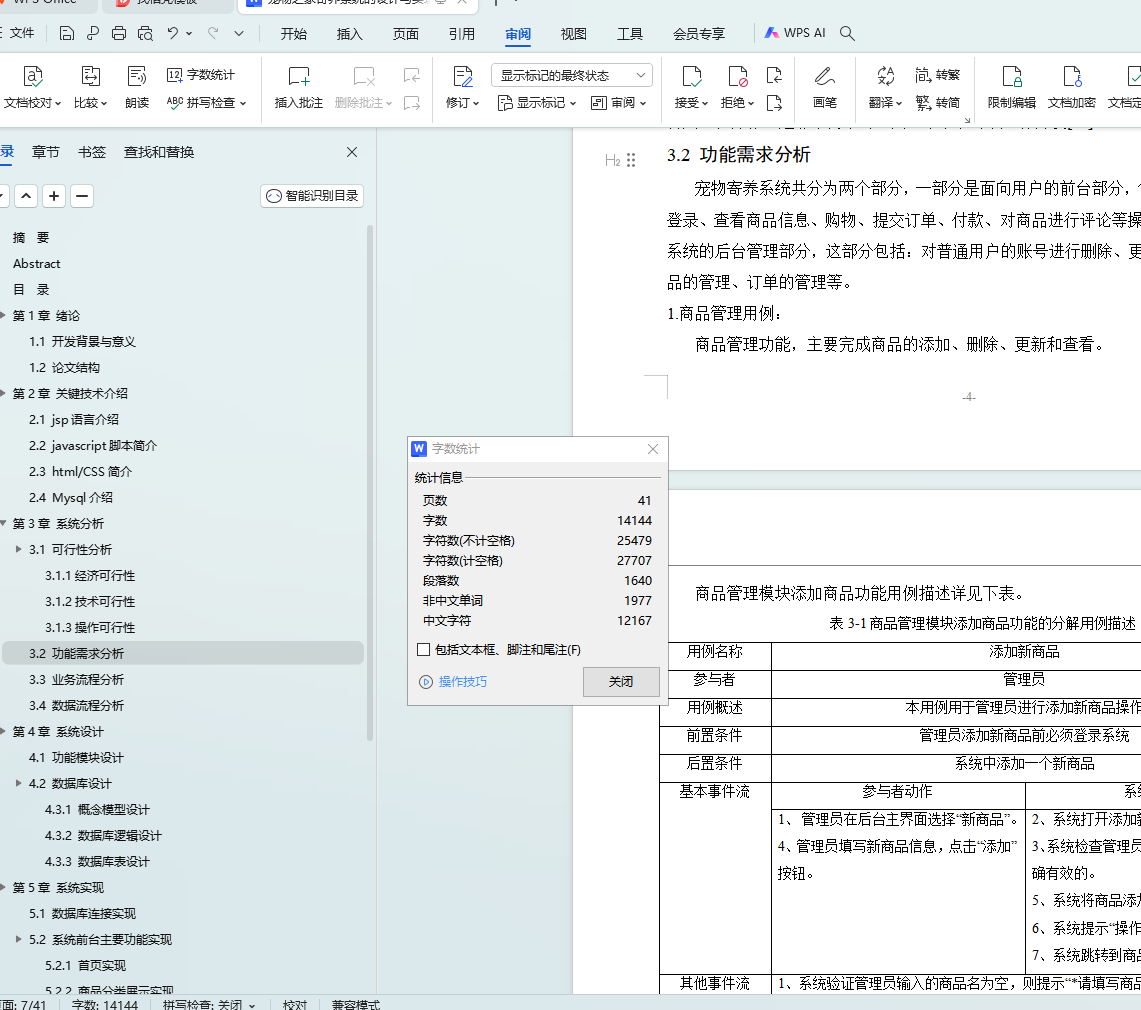The height and width of the screenshot is (1010, 1141).
Task: Click the 关闭 button in word count dialog
Action: [621, 682]
